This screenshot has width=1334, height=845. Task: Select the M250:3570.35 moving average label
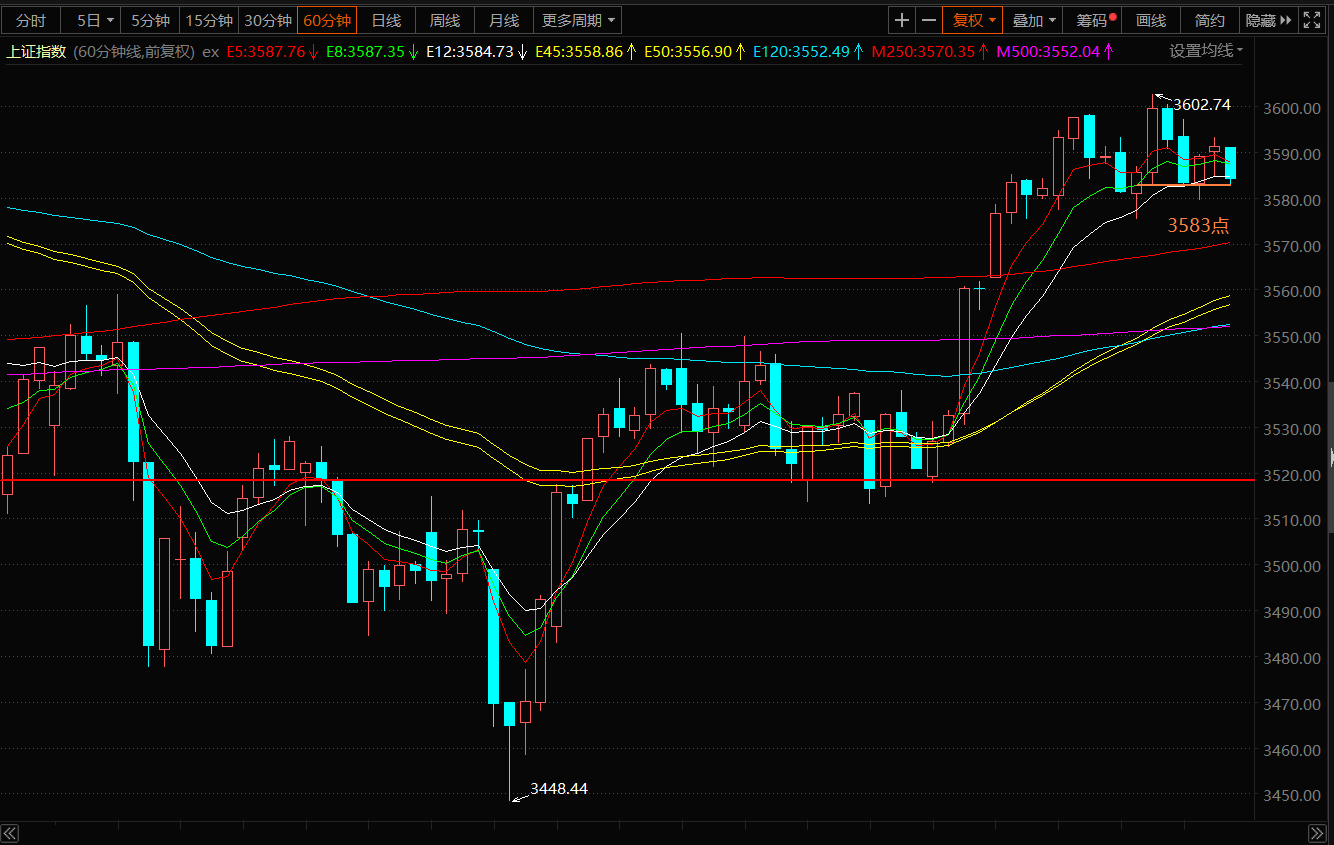930,51
